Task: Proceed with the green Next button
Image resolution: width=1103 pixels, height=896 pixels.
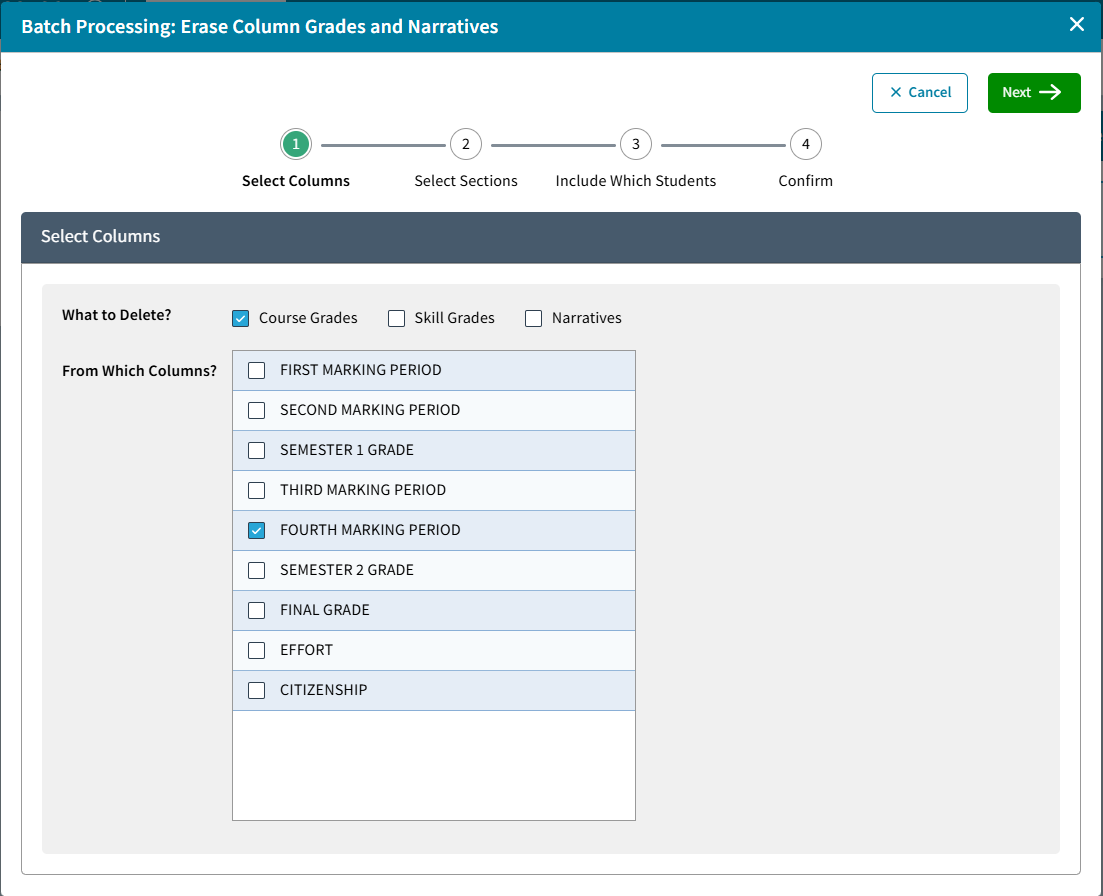Action: 1033,93
